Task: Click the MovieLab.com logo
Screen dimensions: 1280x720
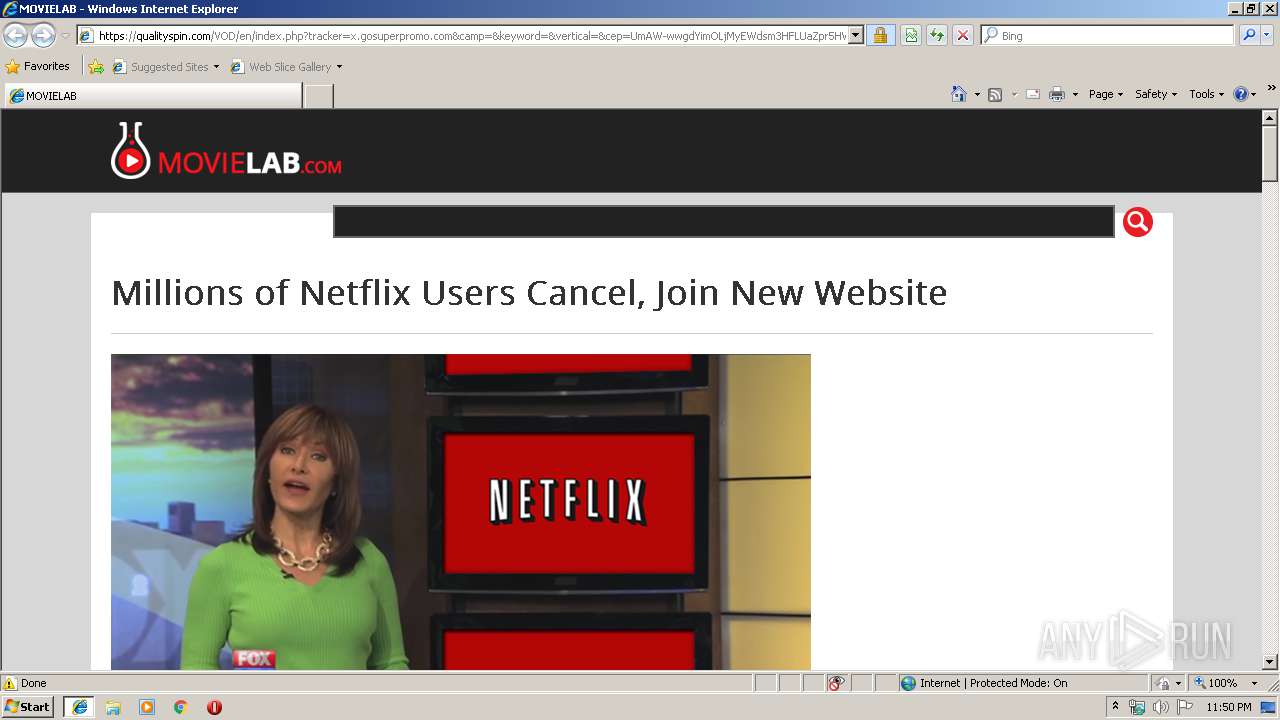Action: click(x=226, y=151)
